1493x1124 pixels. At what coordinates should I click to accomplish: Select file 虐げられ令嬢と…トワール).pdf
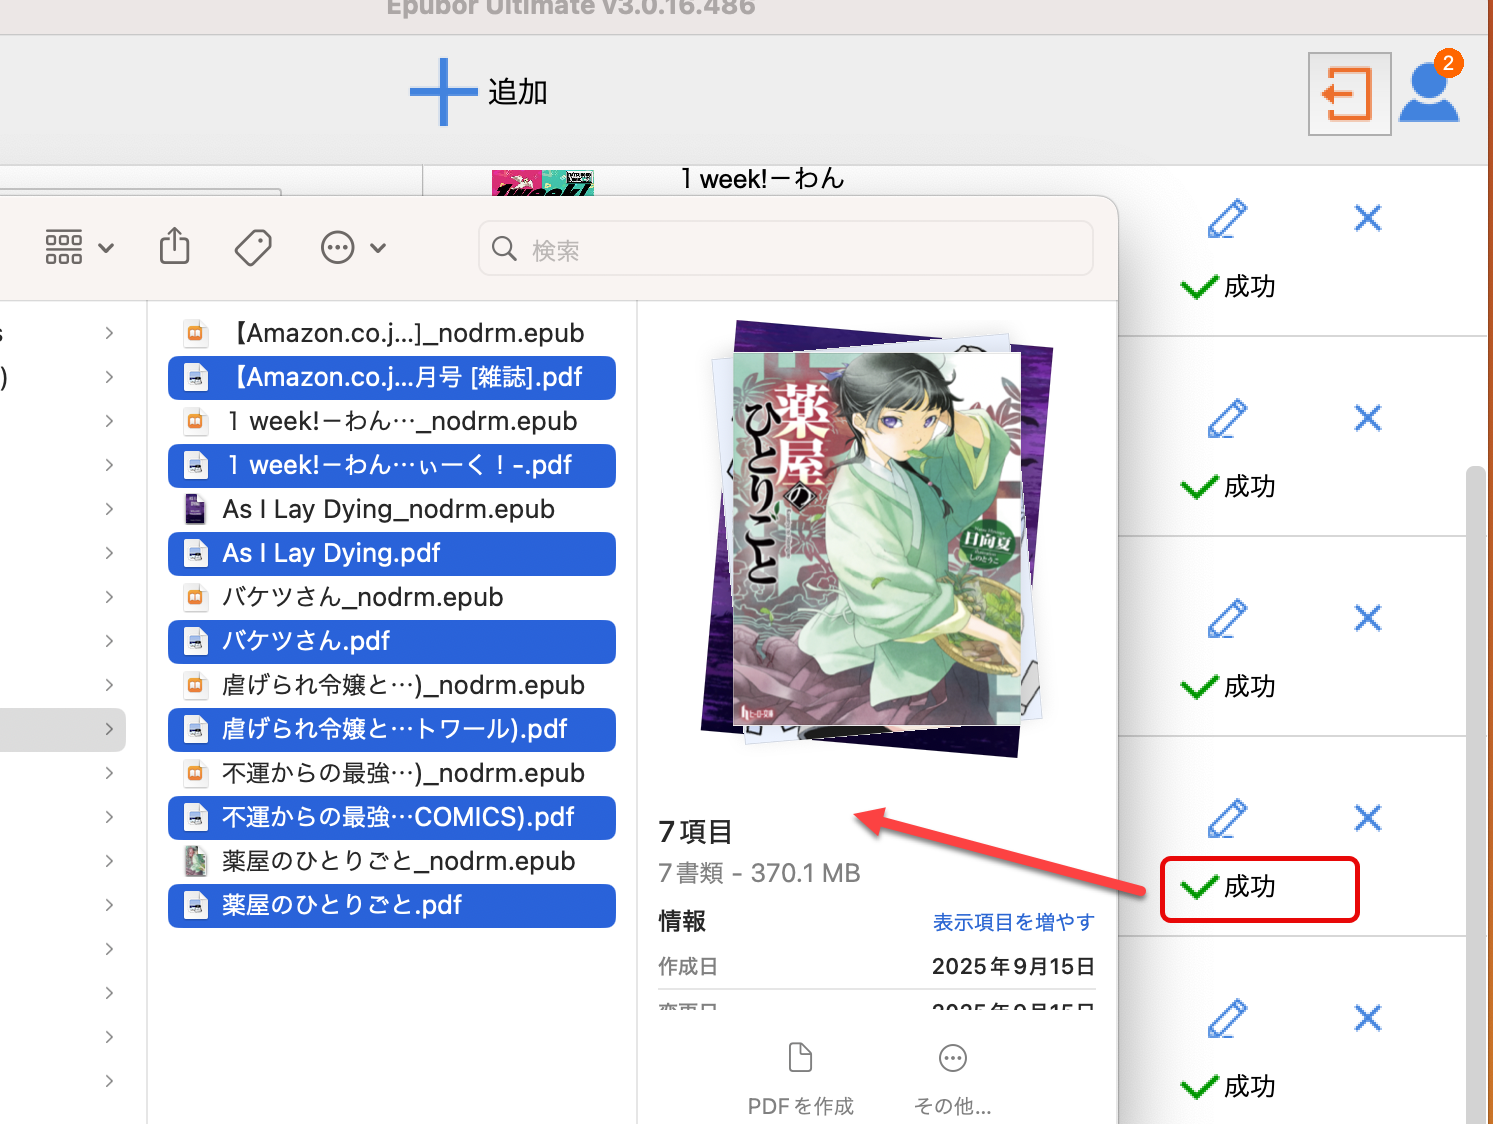[392, 729]
